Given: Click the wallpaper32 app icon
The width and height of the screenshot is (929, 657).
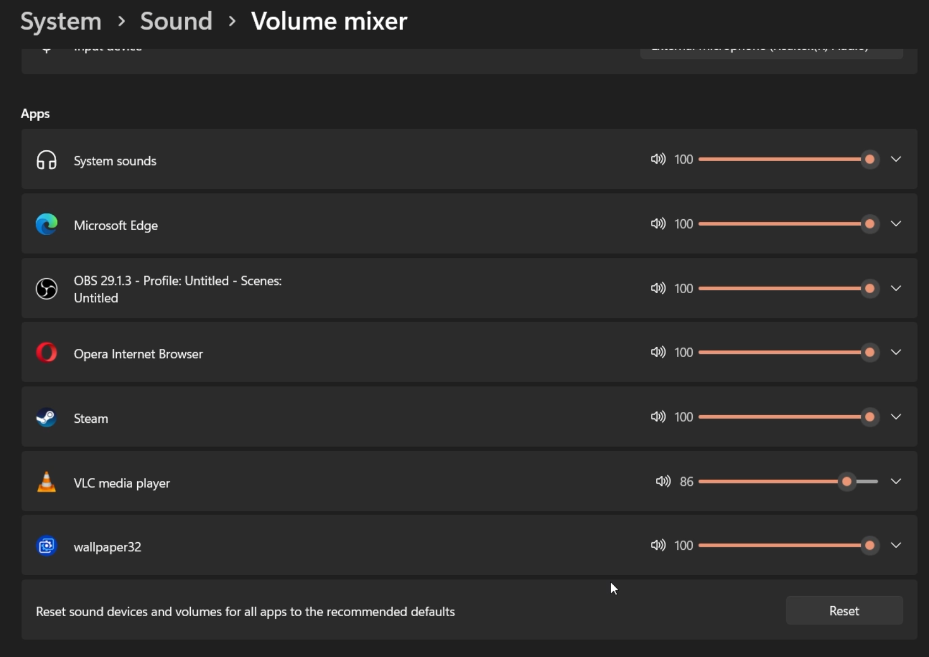Looking at the screenshot, I should 46,546.
